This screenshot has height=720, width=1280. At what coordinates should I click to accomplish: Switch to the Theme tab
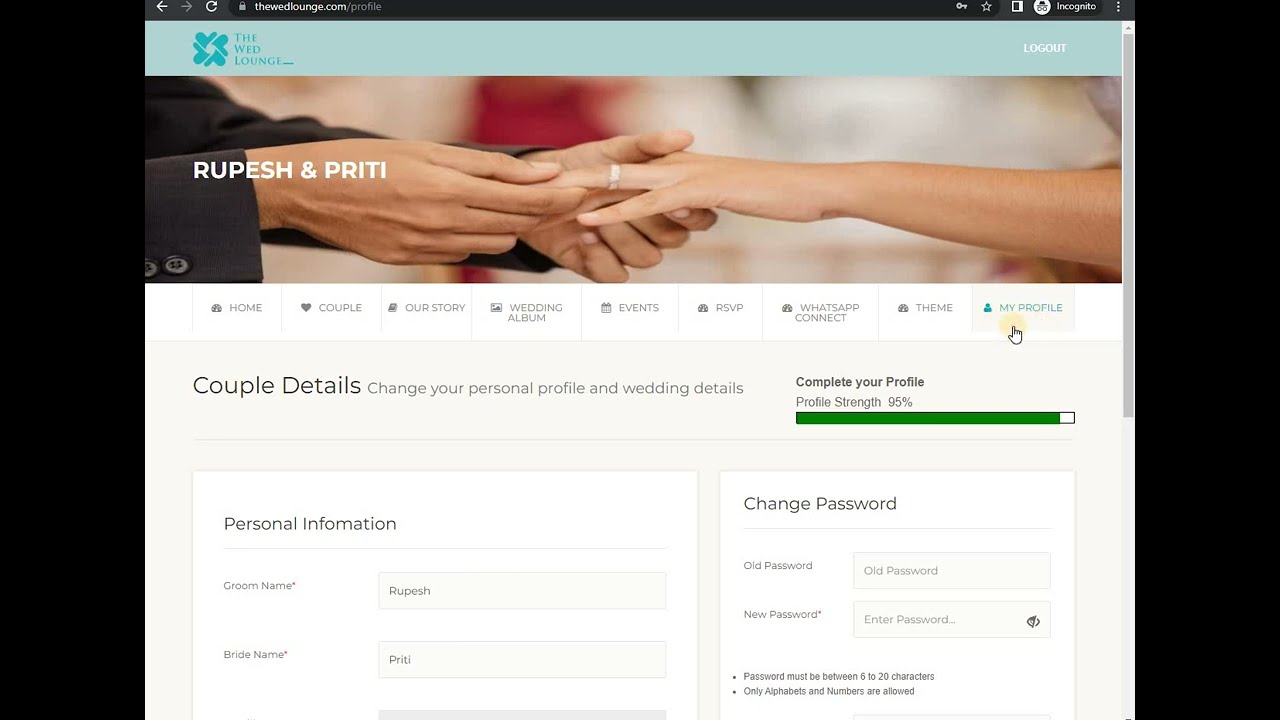pos(925,308)
